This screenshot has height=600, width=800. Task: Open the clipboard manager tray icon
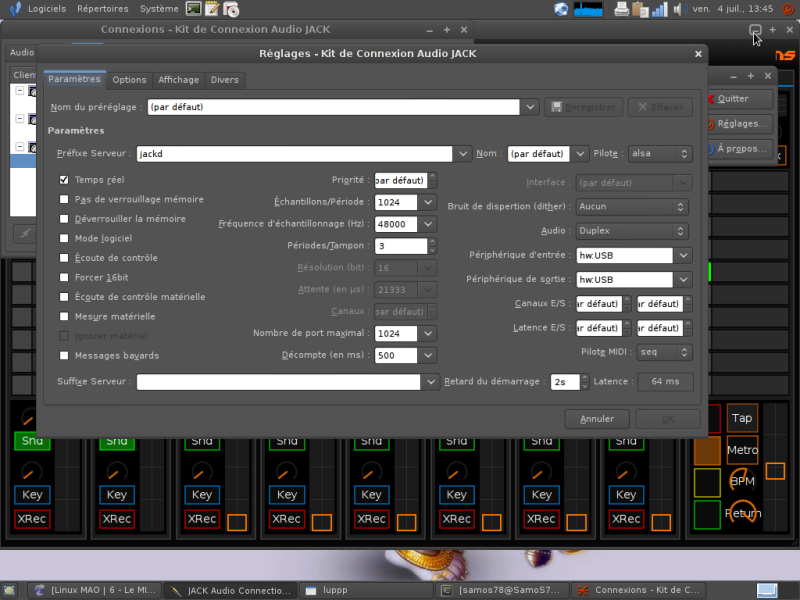640,9
